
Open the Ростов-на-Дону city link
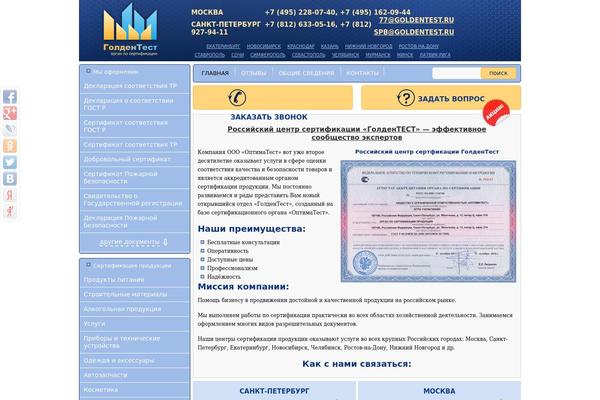click(419, 46)
